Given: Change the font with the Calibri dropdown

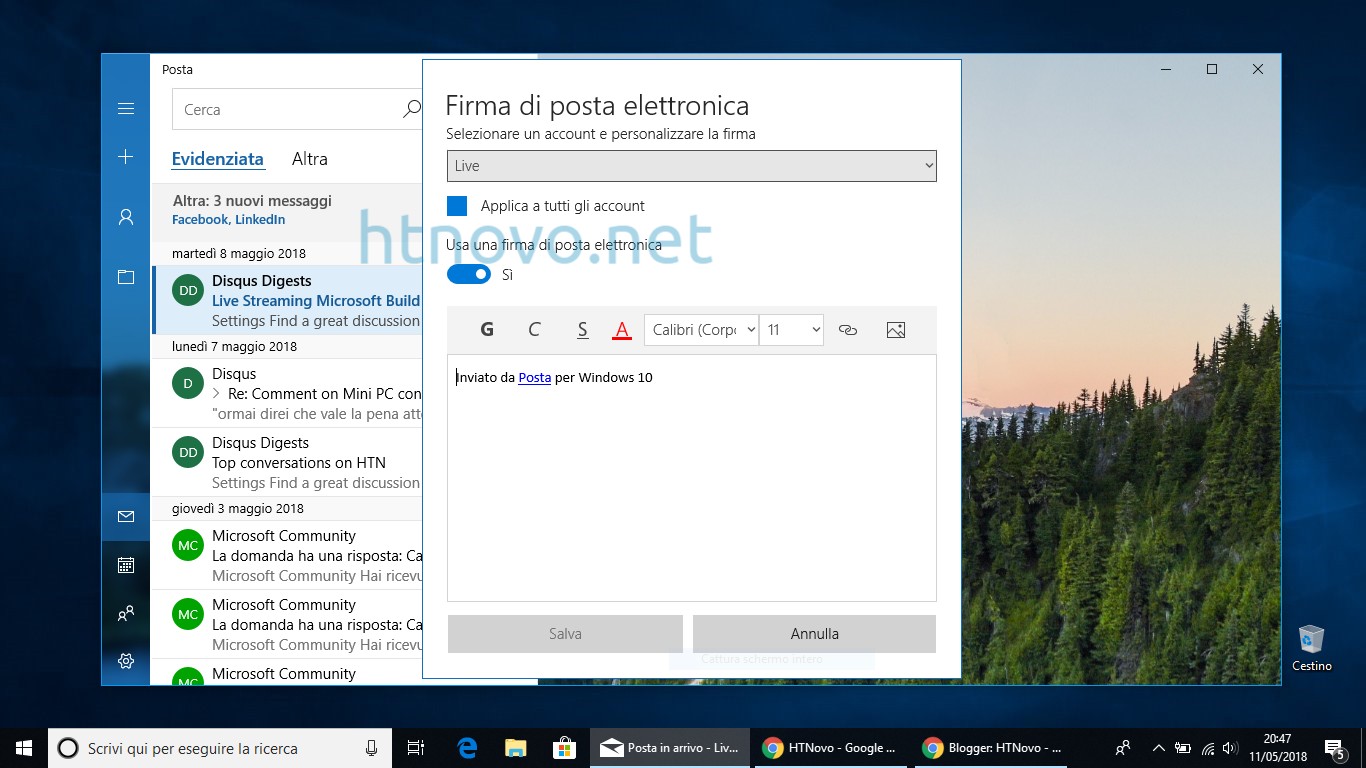Looking at the screenshot, I should (700, 329).
